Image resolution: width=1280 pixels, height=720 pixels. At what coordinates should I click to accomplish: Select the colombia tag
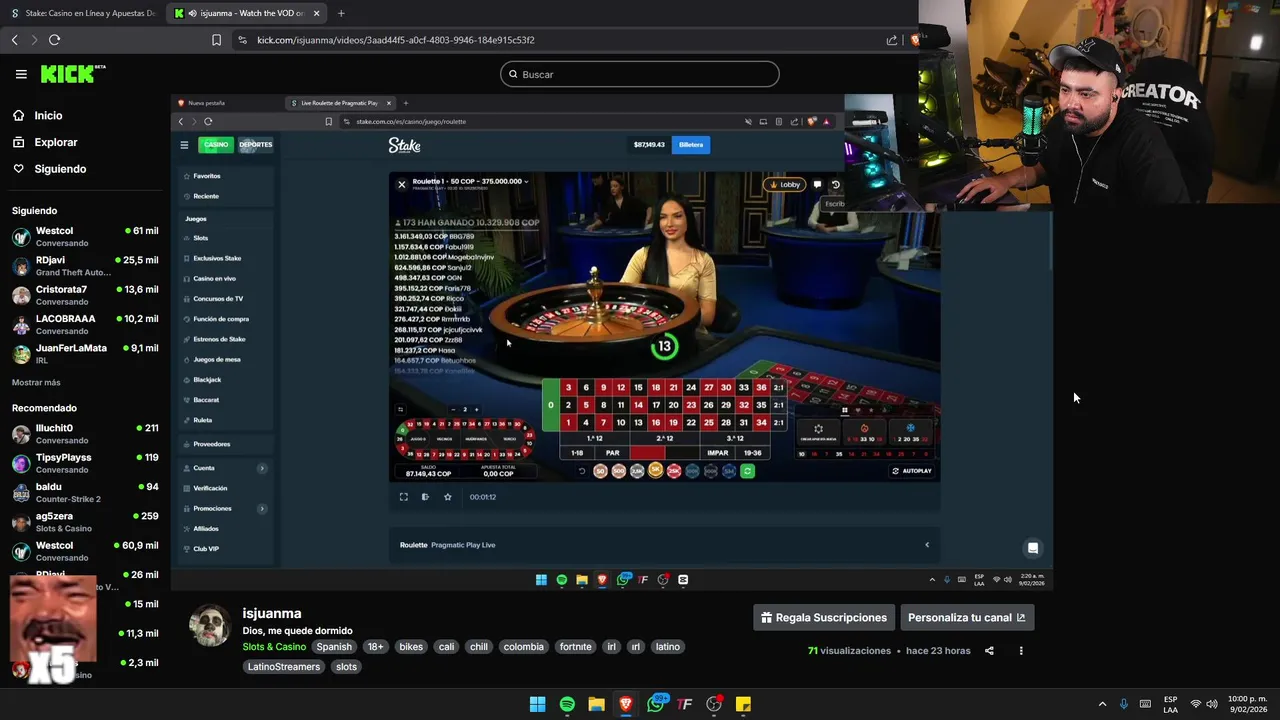pos(523,647)
